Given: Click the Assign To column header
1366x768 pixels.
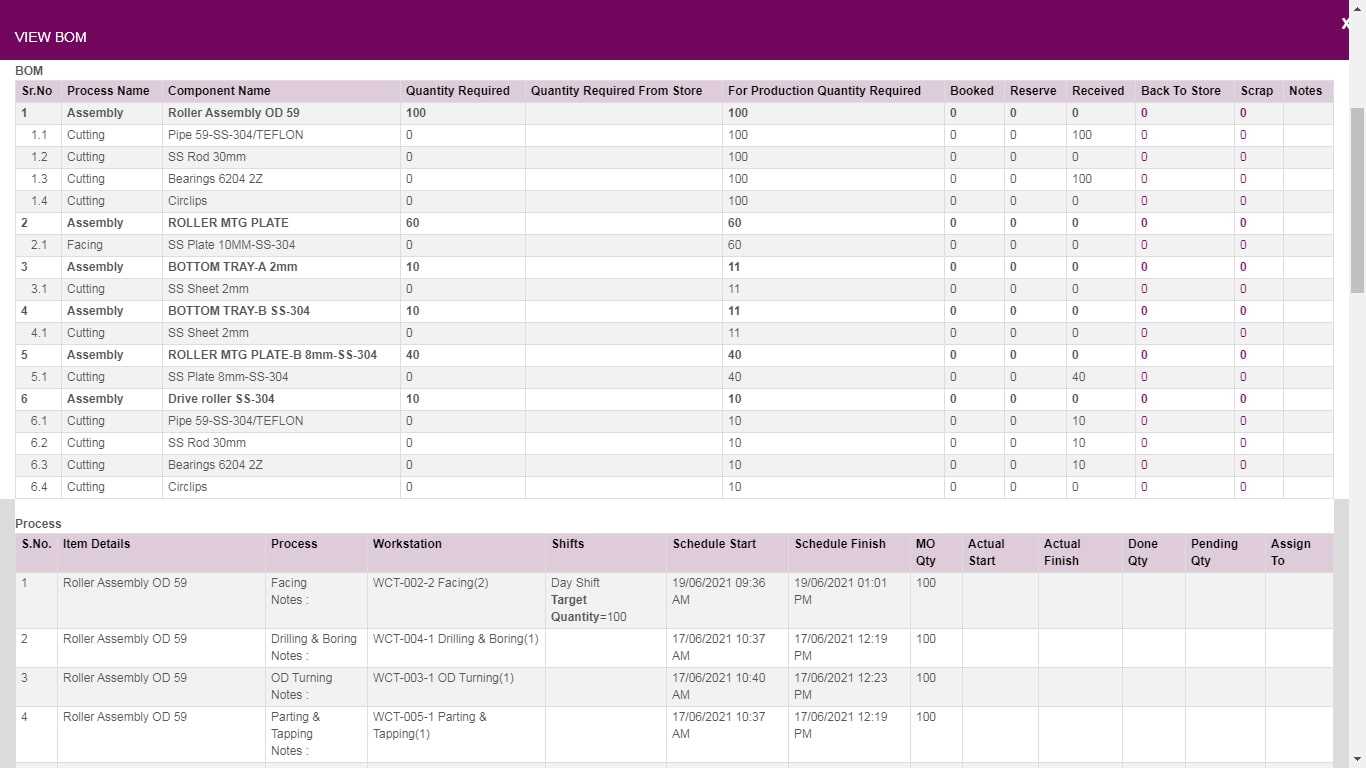Looking at the screenshot, I should coord(1290,552).
